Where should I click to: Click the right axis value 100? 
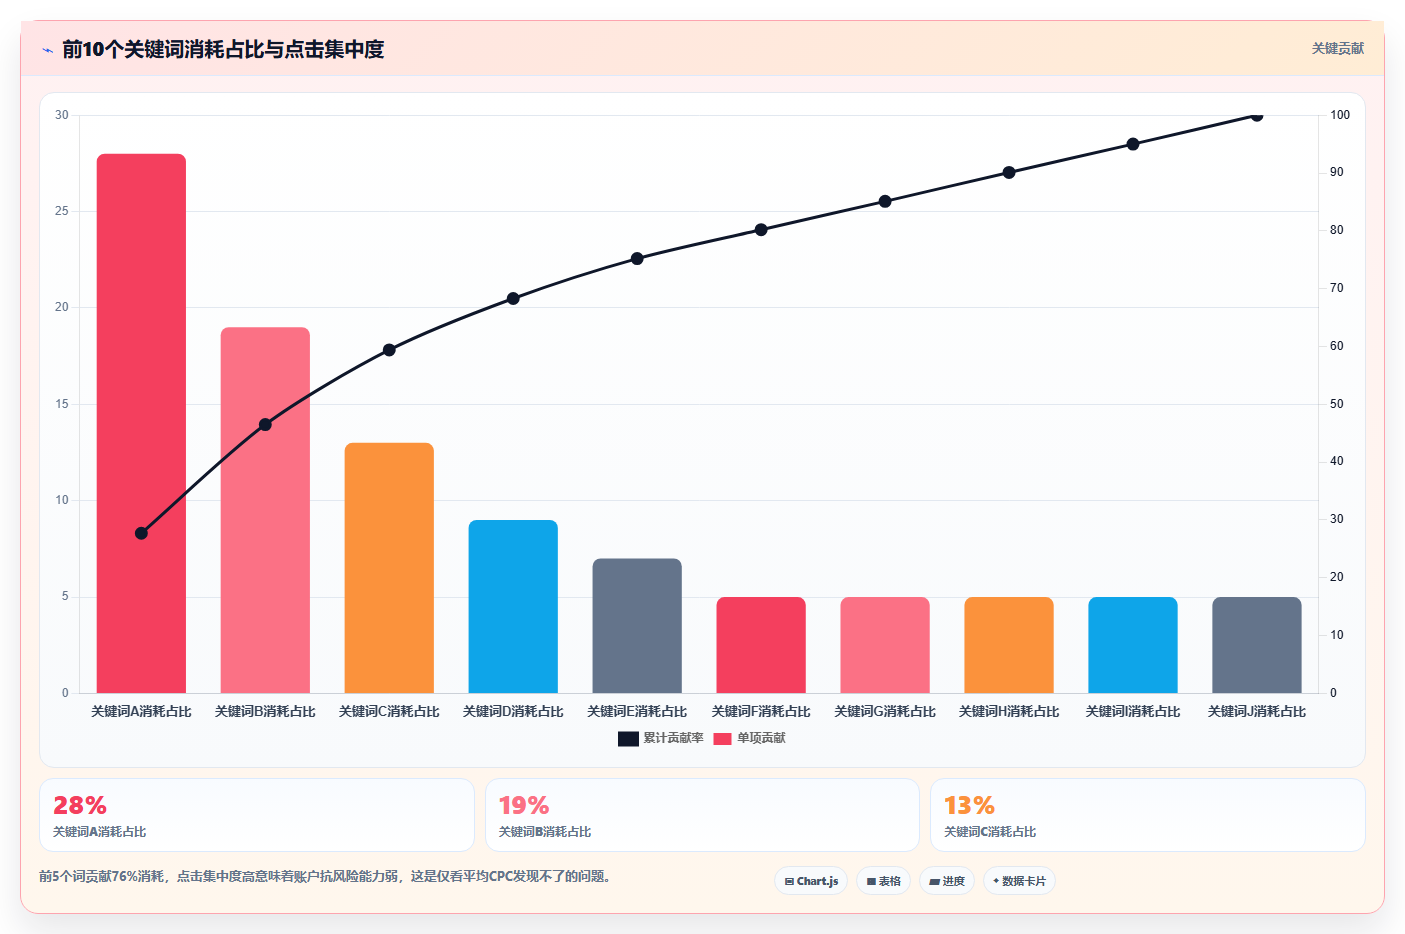tap(1340, 115)
